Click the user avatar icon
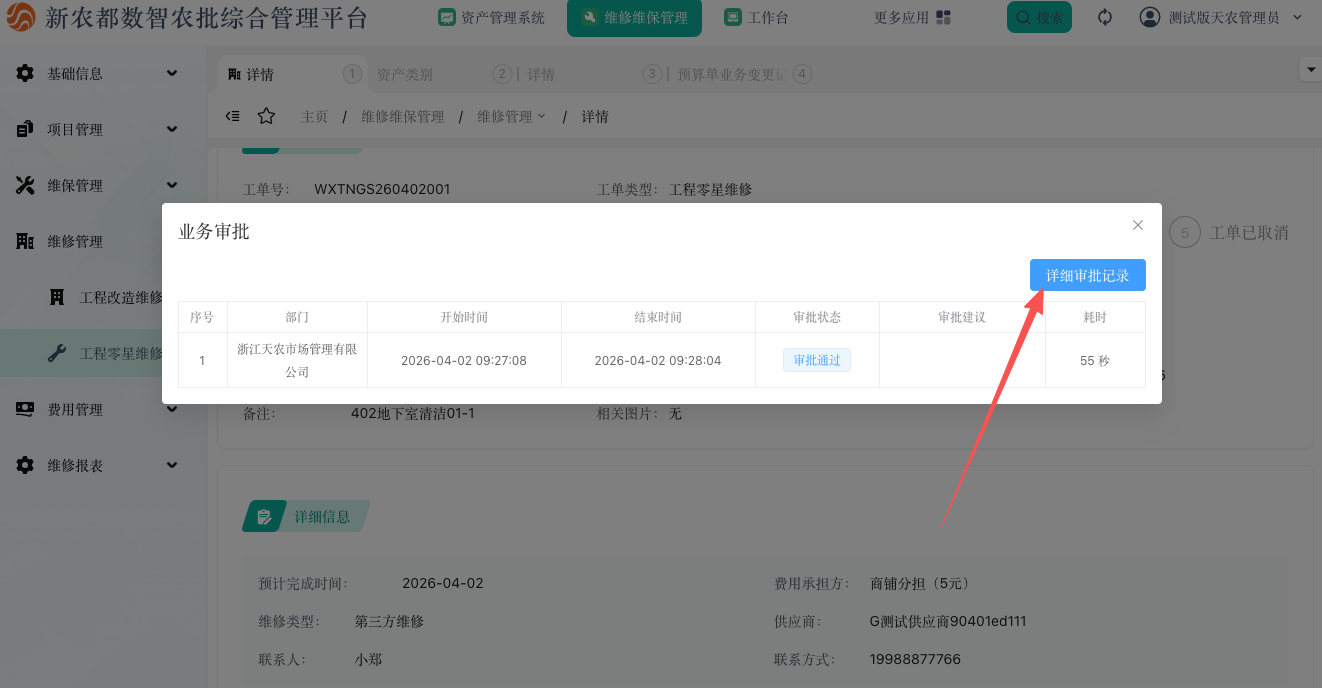1322x688 pixels. 1150,17
